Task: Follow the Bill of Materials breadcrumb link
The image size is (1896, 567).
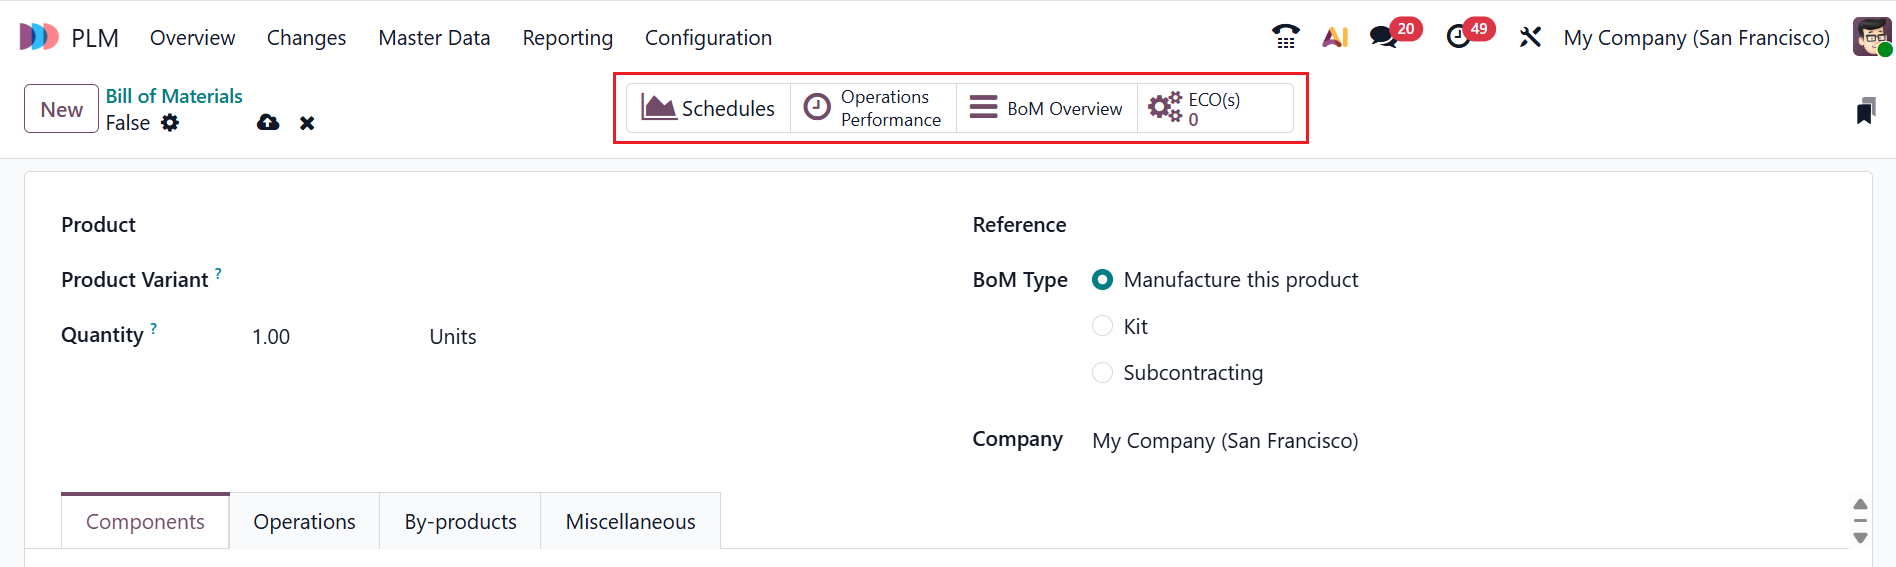Action: pos(174,96)
